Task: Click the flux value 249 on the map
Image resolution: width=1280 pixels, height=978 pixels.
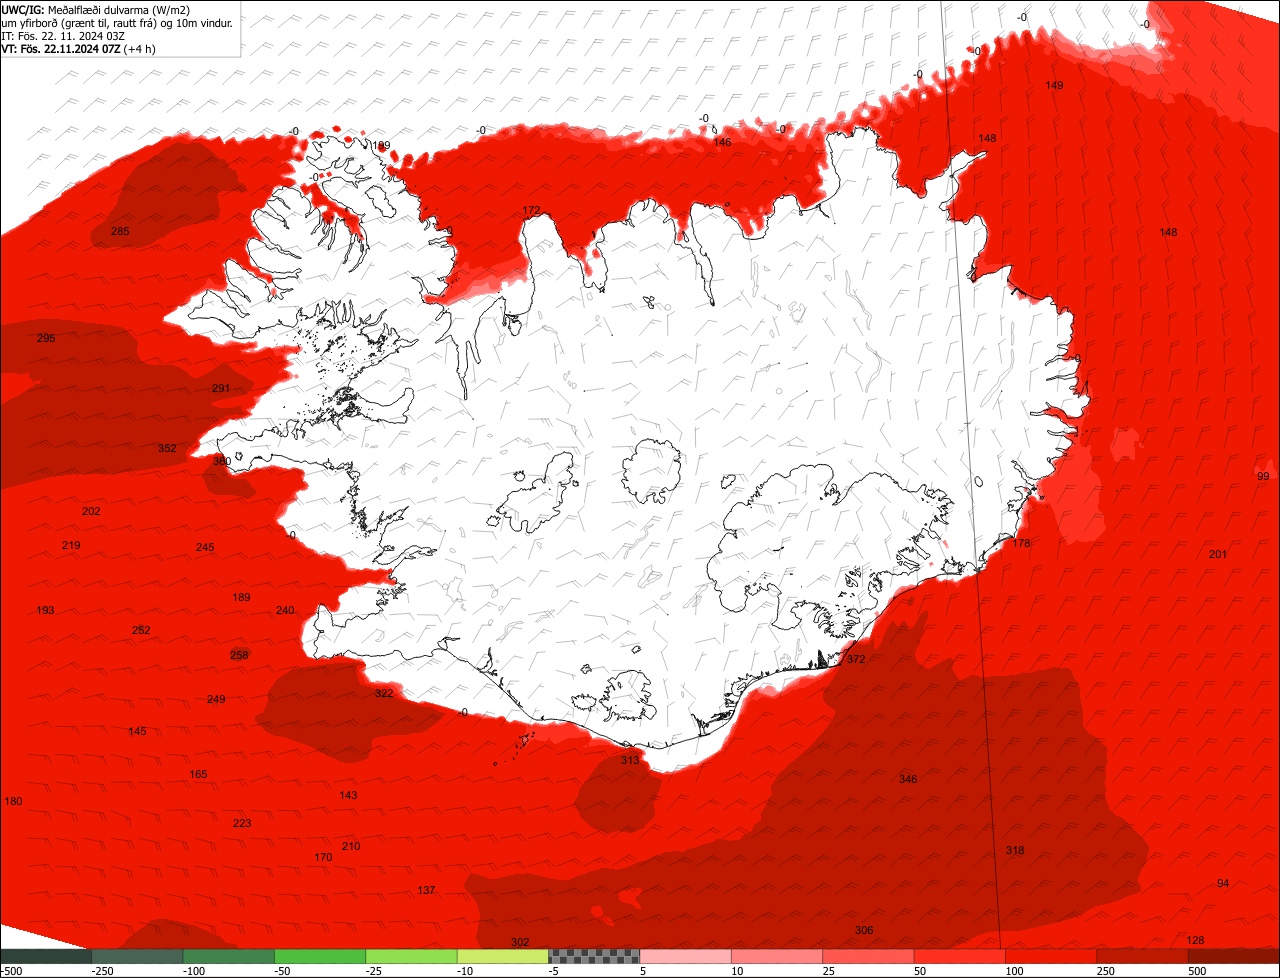Action: coord(216,699)
